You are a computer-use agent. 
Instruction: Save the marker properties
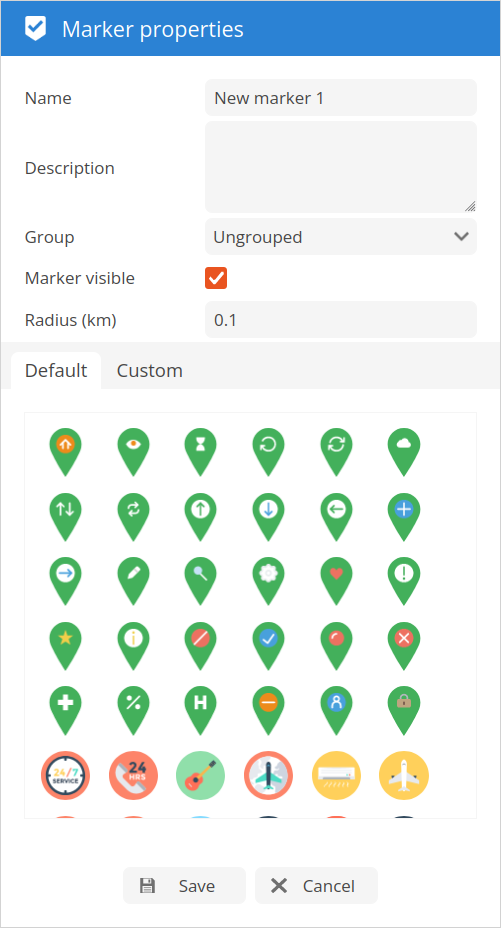coord(184,885)
